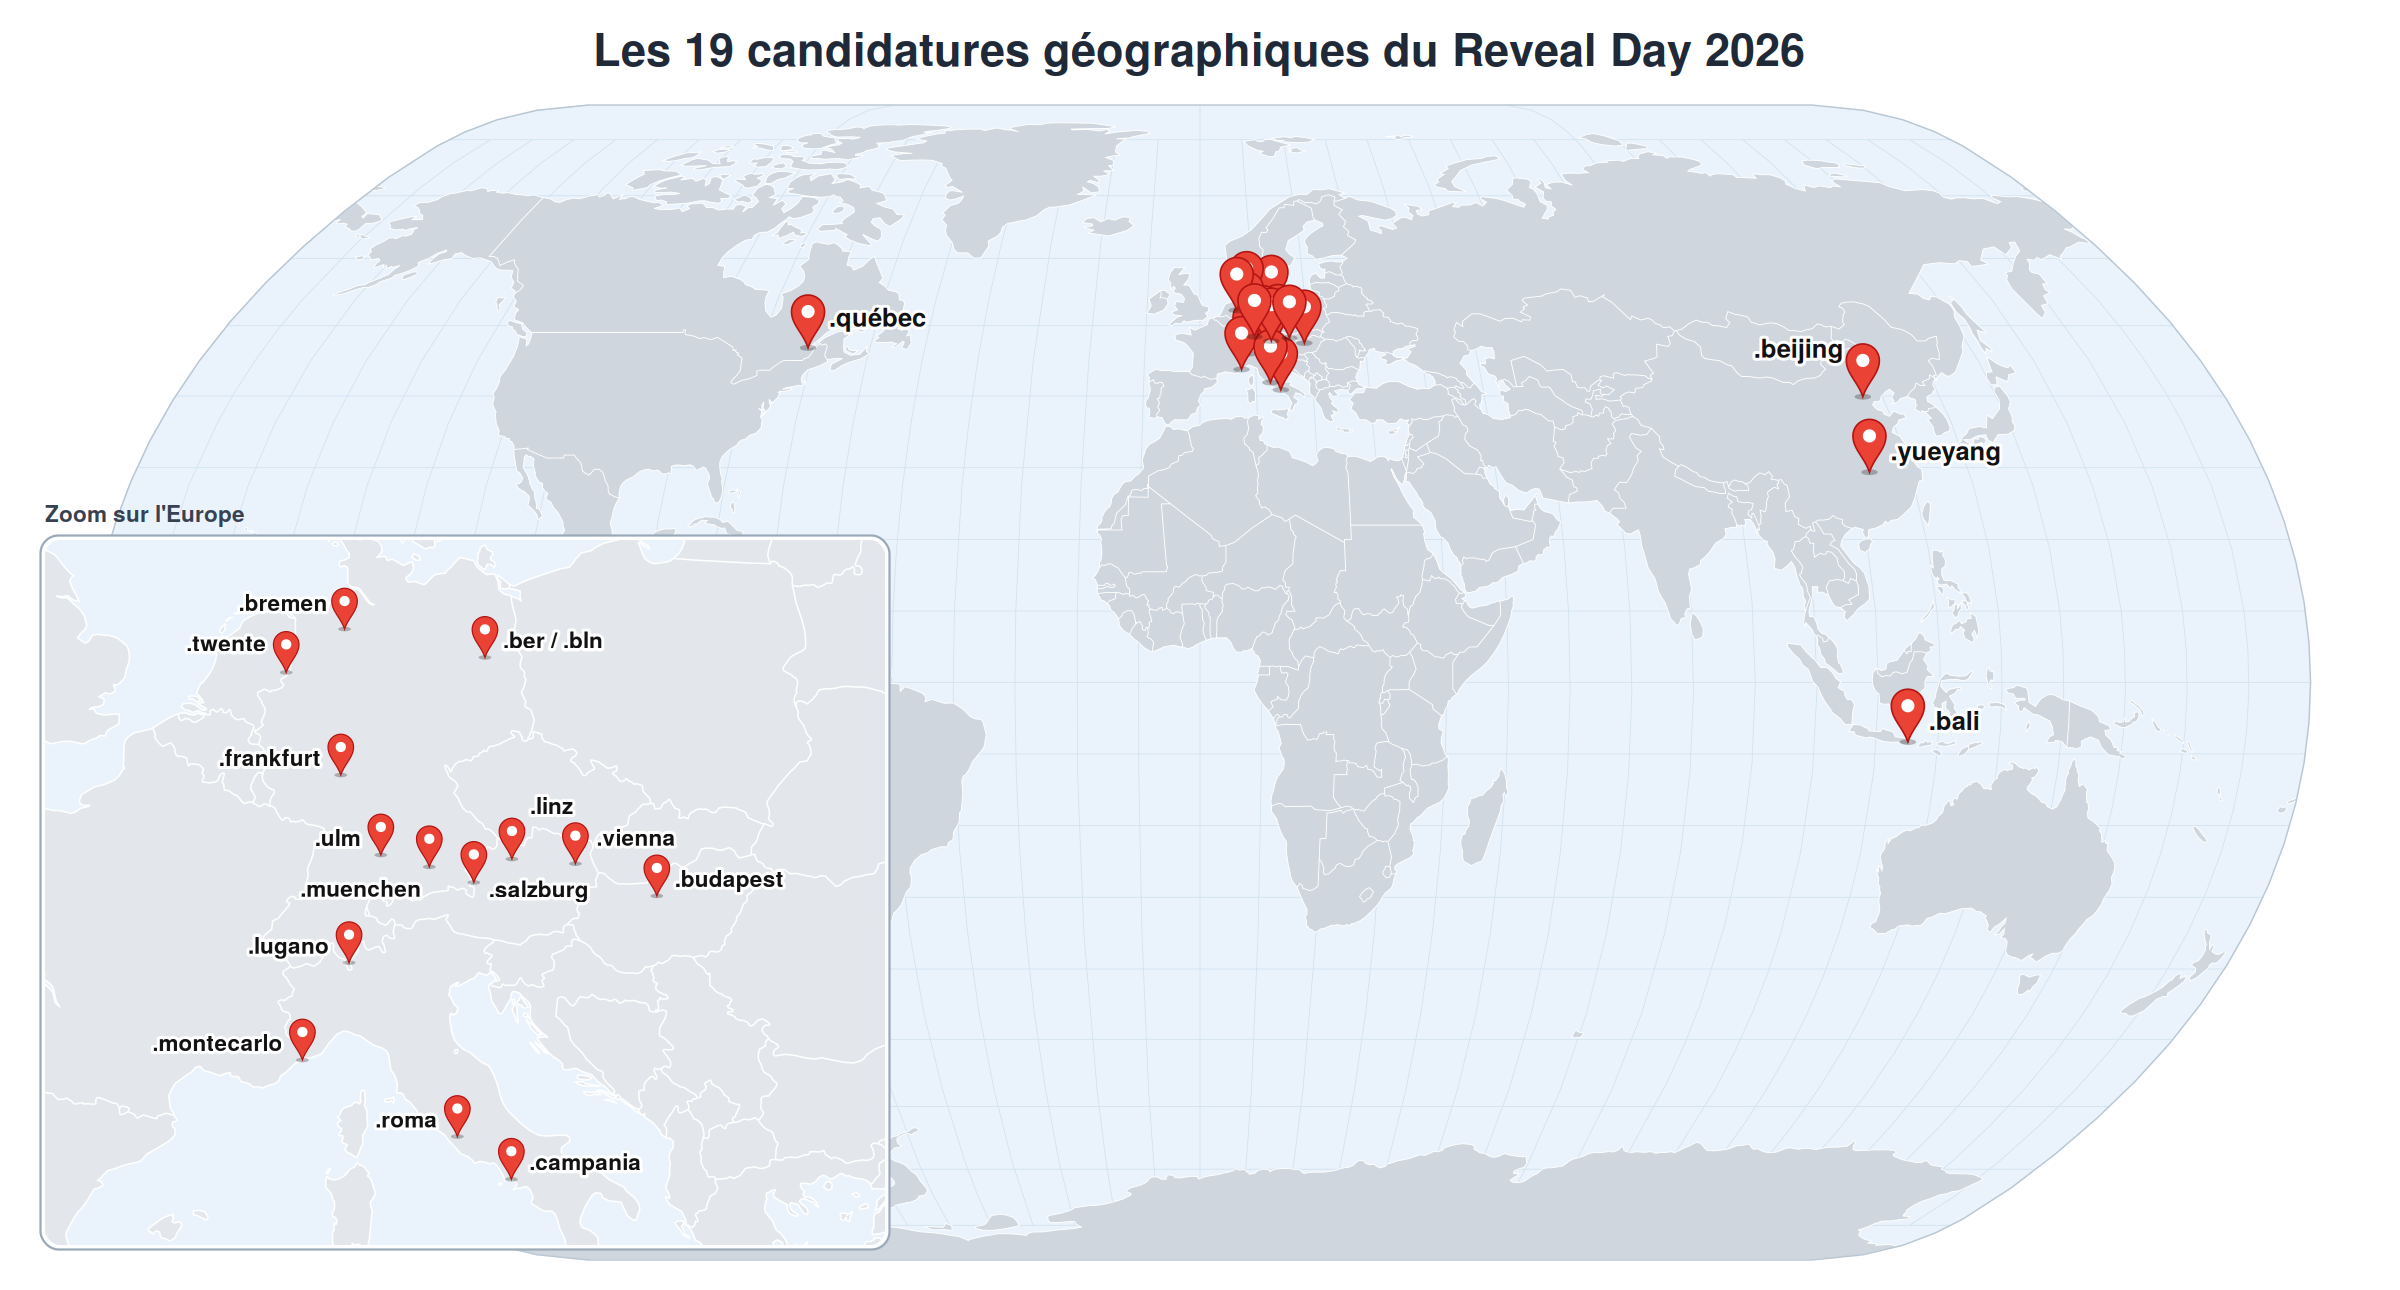Click the '.budapest' label text
The width and height of the screenshot is (2400, 1290).
click(x=729, y=879)
